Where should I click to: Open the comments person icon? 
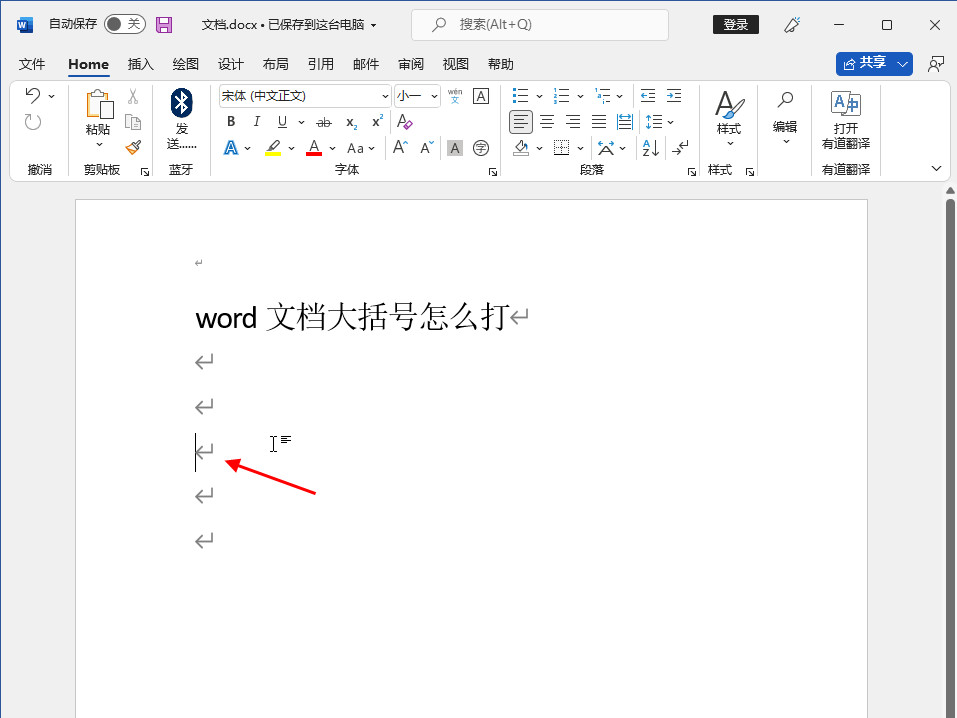click(936, 64)
